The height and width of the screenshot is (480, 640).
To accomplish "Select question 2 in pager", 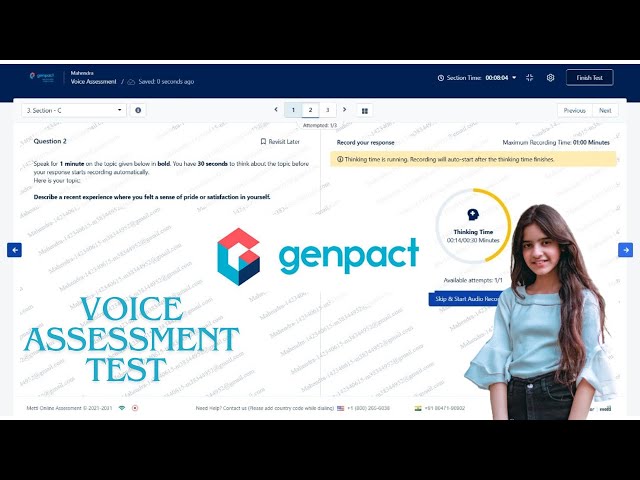I will coord(310,110).
